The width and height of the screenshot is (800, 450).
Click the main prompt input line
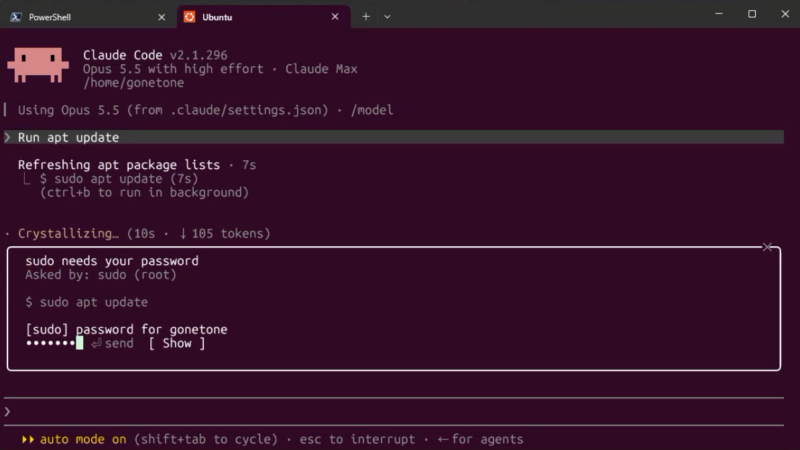tap(394, 411)
